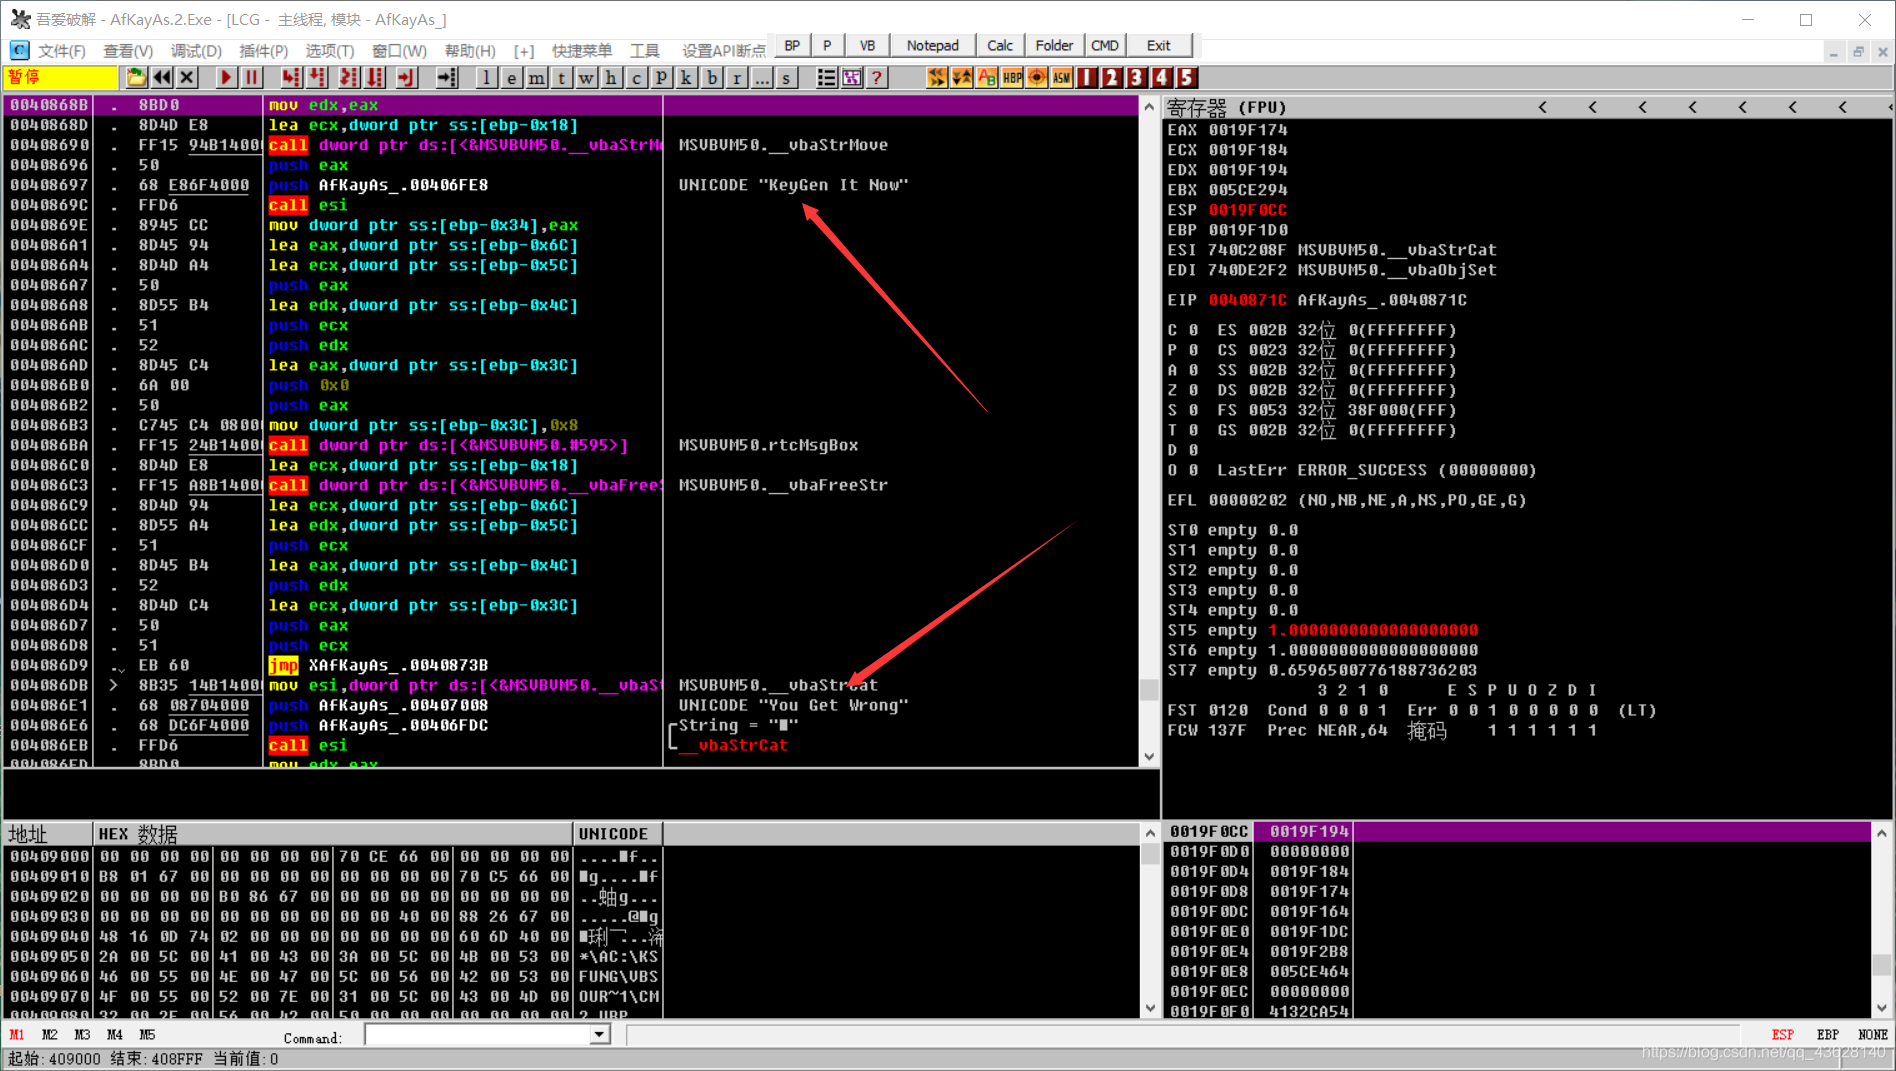Click the trace over icon
Screen dimensions: 1896x1071
coord(375,78)
